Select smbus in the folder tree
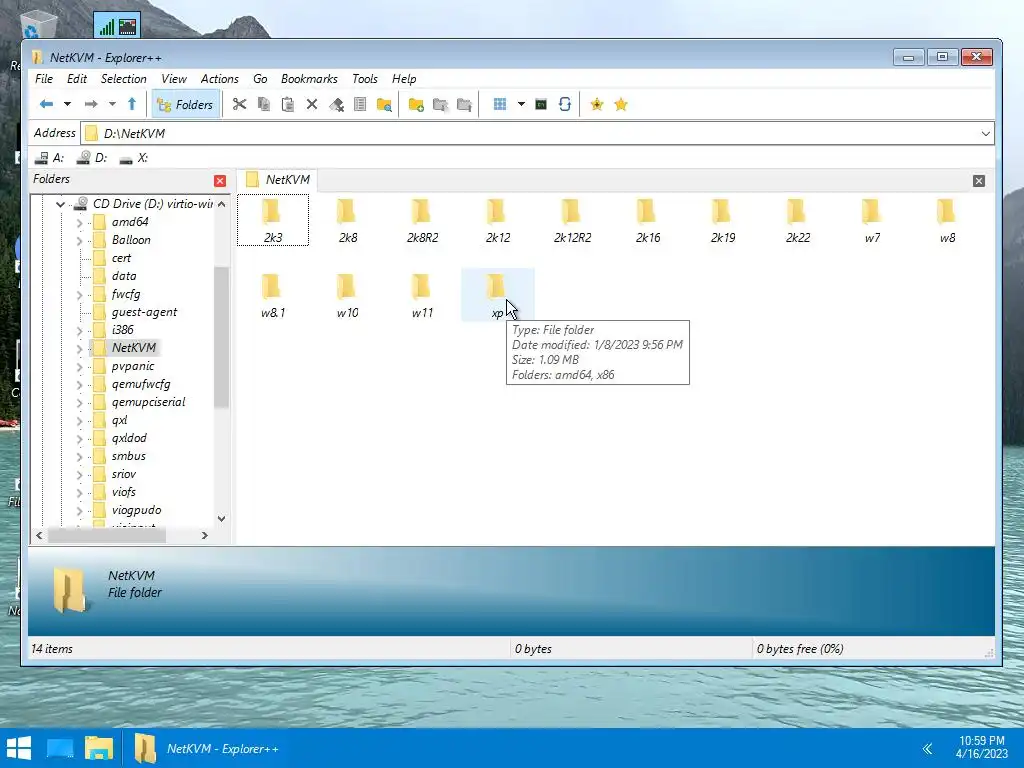Image resolution: width=1024 pixels, height=768 pixels. click(129, 456)
